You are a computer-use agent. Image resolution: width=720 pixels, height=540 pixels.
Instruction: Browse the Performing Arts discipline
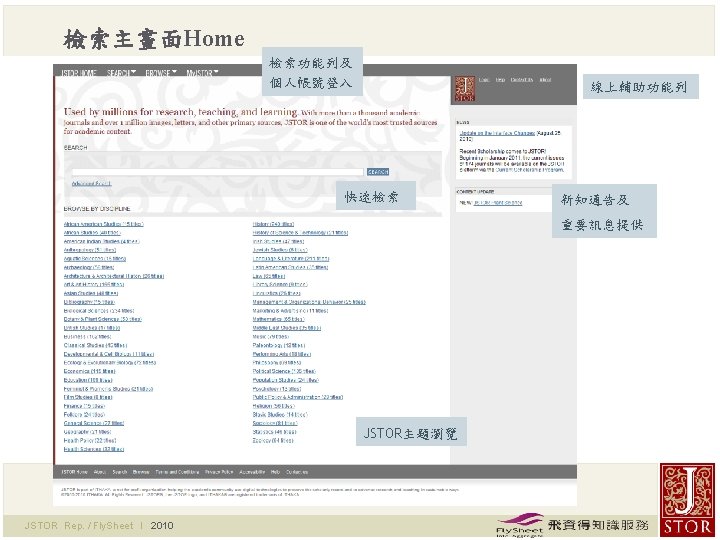tap(281, 354)
